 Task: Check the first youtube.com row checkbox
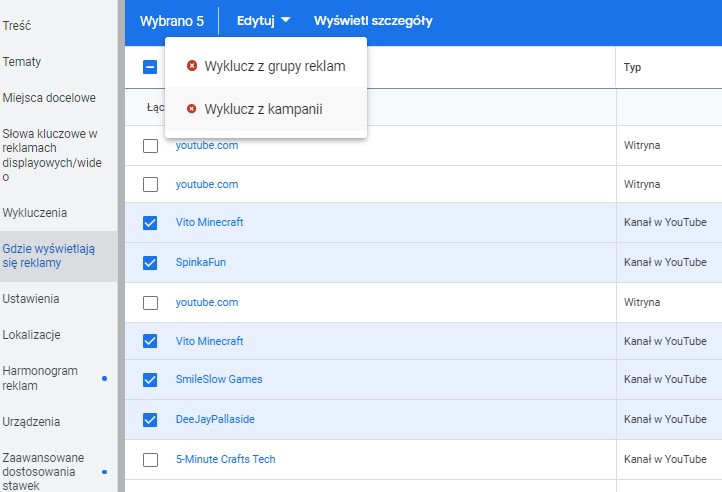tap(150, 146)
